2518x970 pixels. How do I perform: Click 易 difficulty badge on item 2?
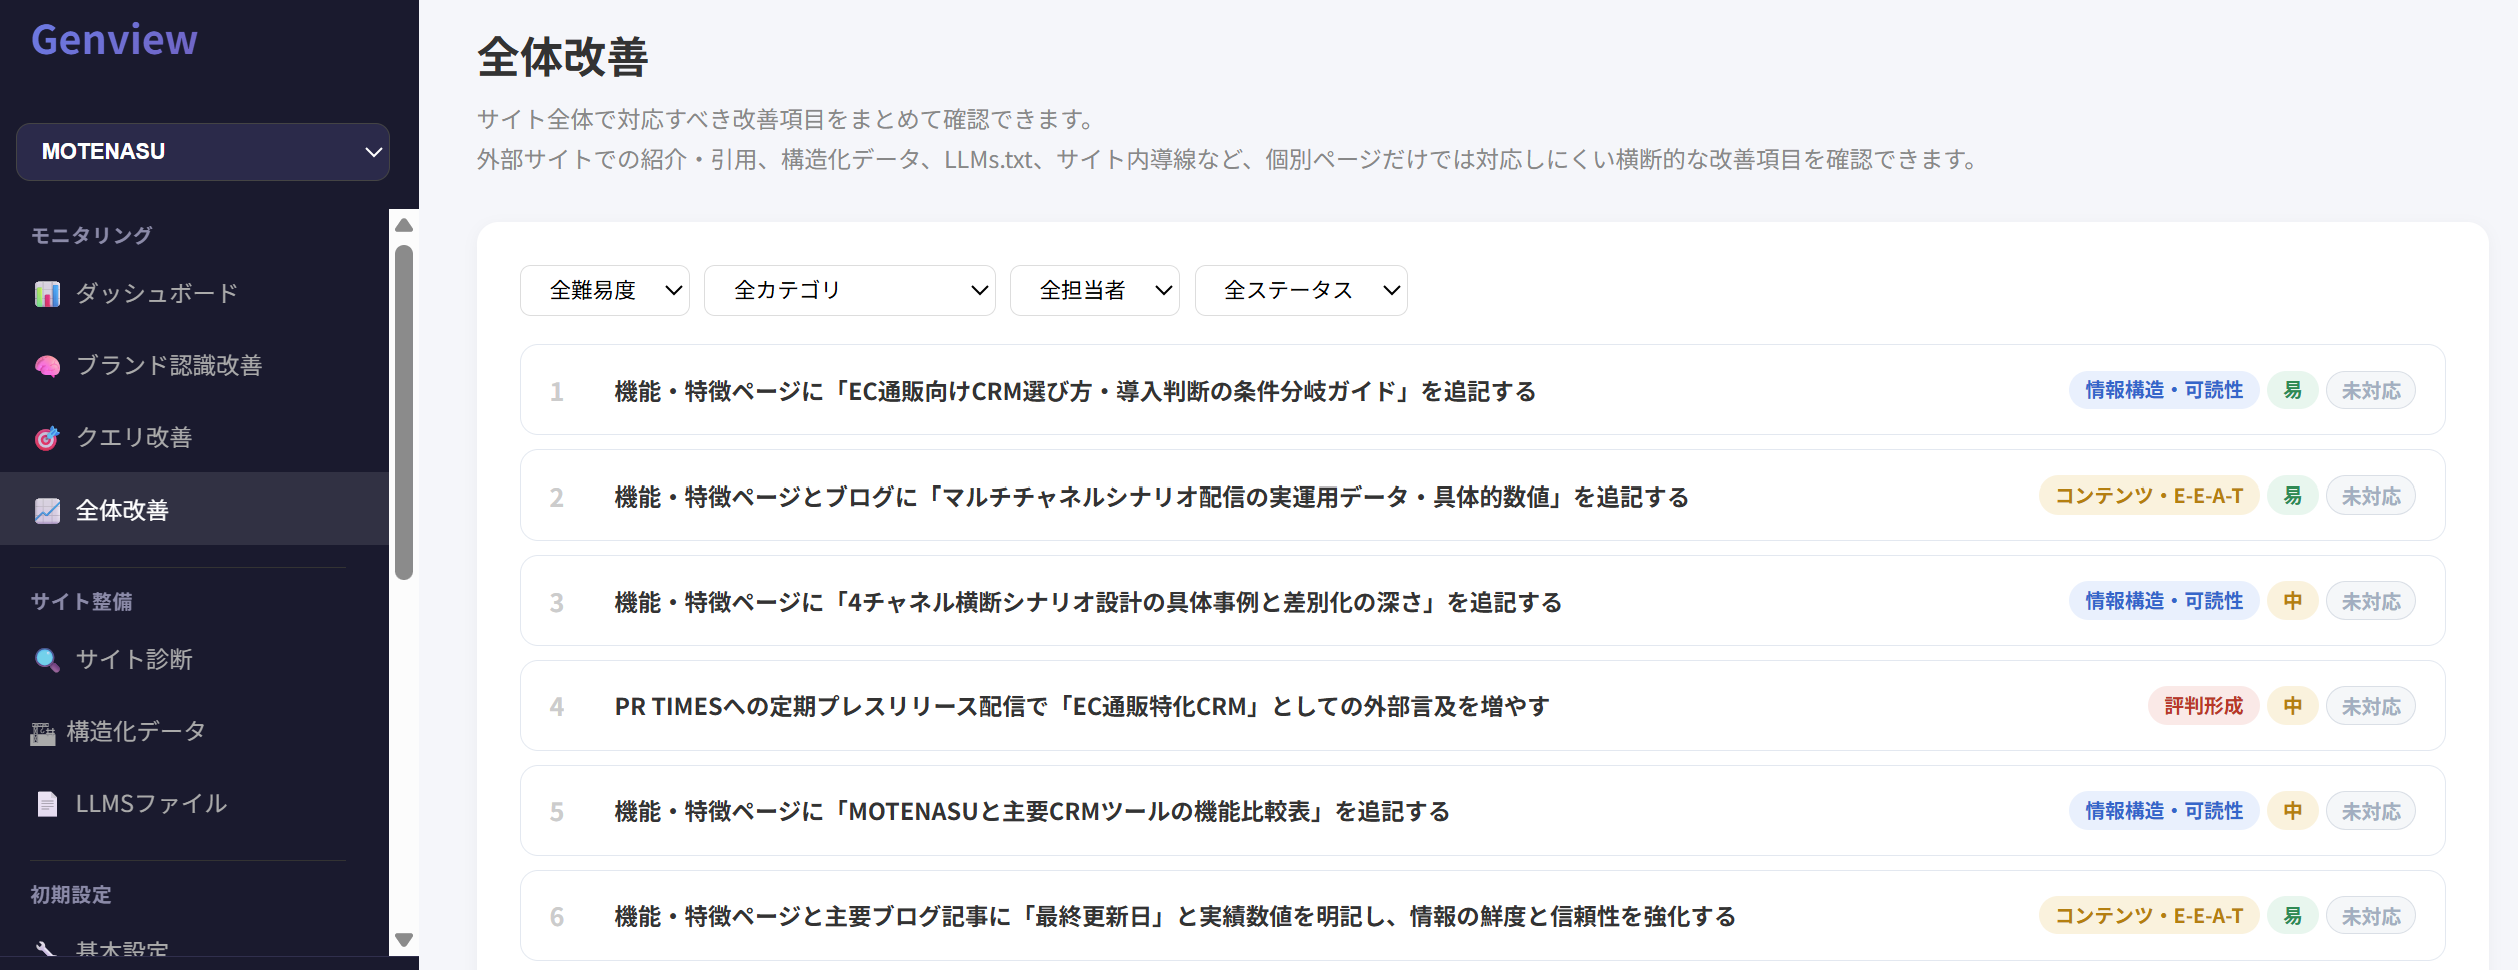tap(2293, 496)
